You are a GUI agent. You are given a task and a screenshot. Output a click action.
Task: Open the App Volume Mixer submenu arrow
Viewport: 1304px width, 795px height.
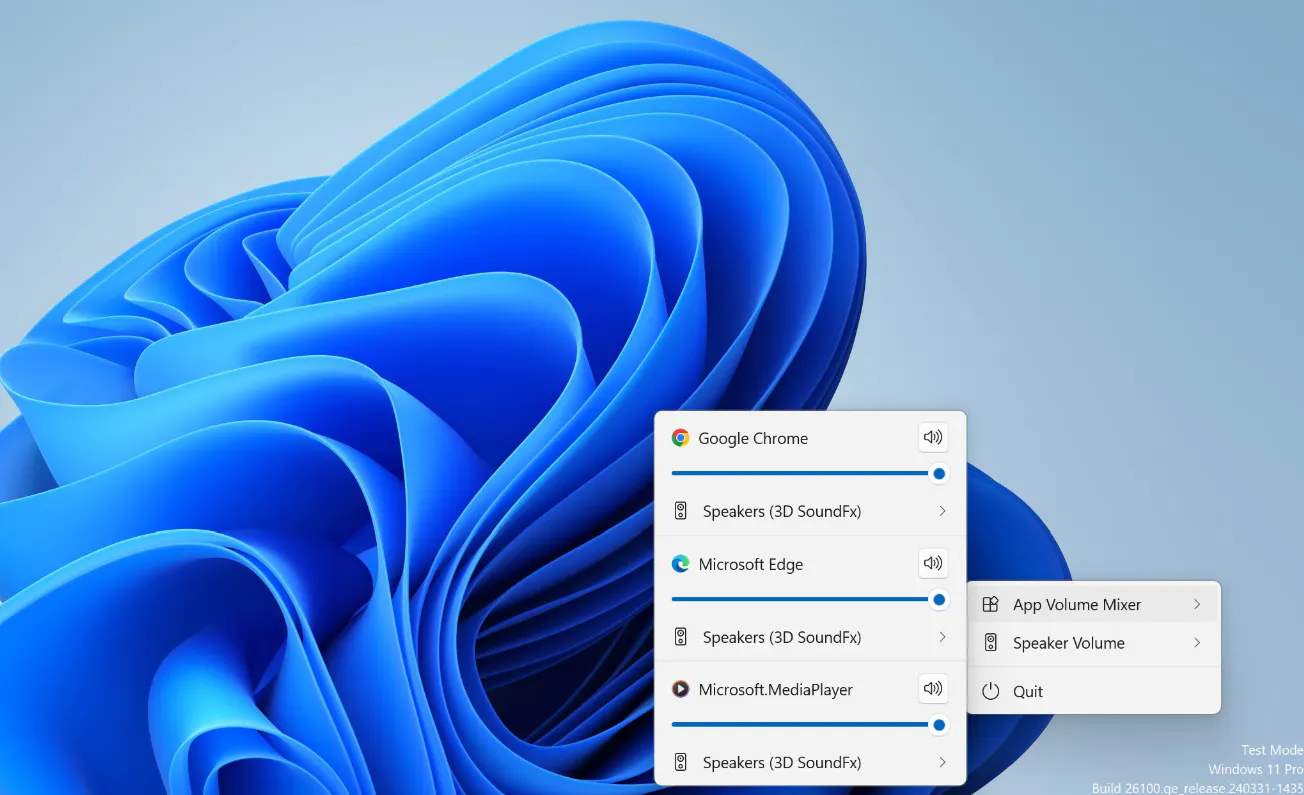pos(1197,604)
